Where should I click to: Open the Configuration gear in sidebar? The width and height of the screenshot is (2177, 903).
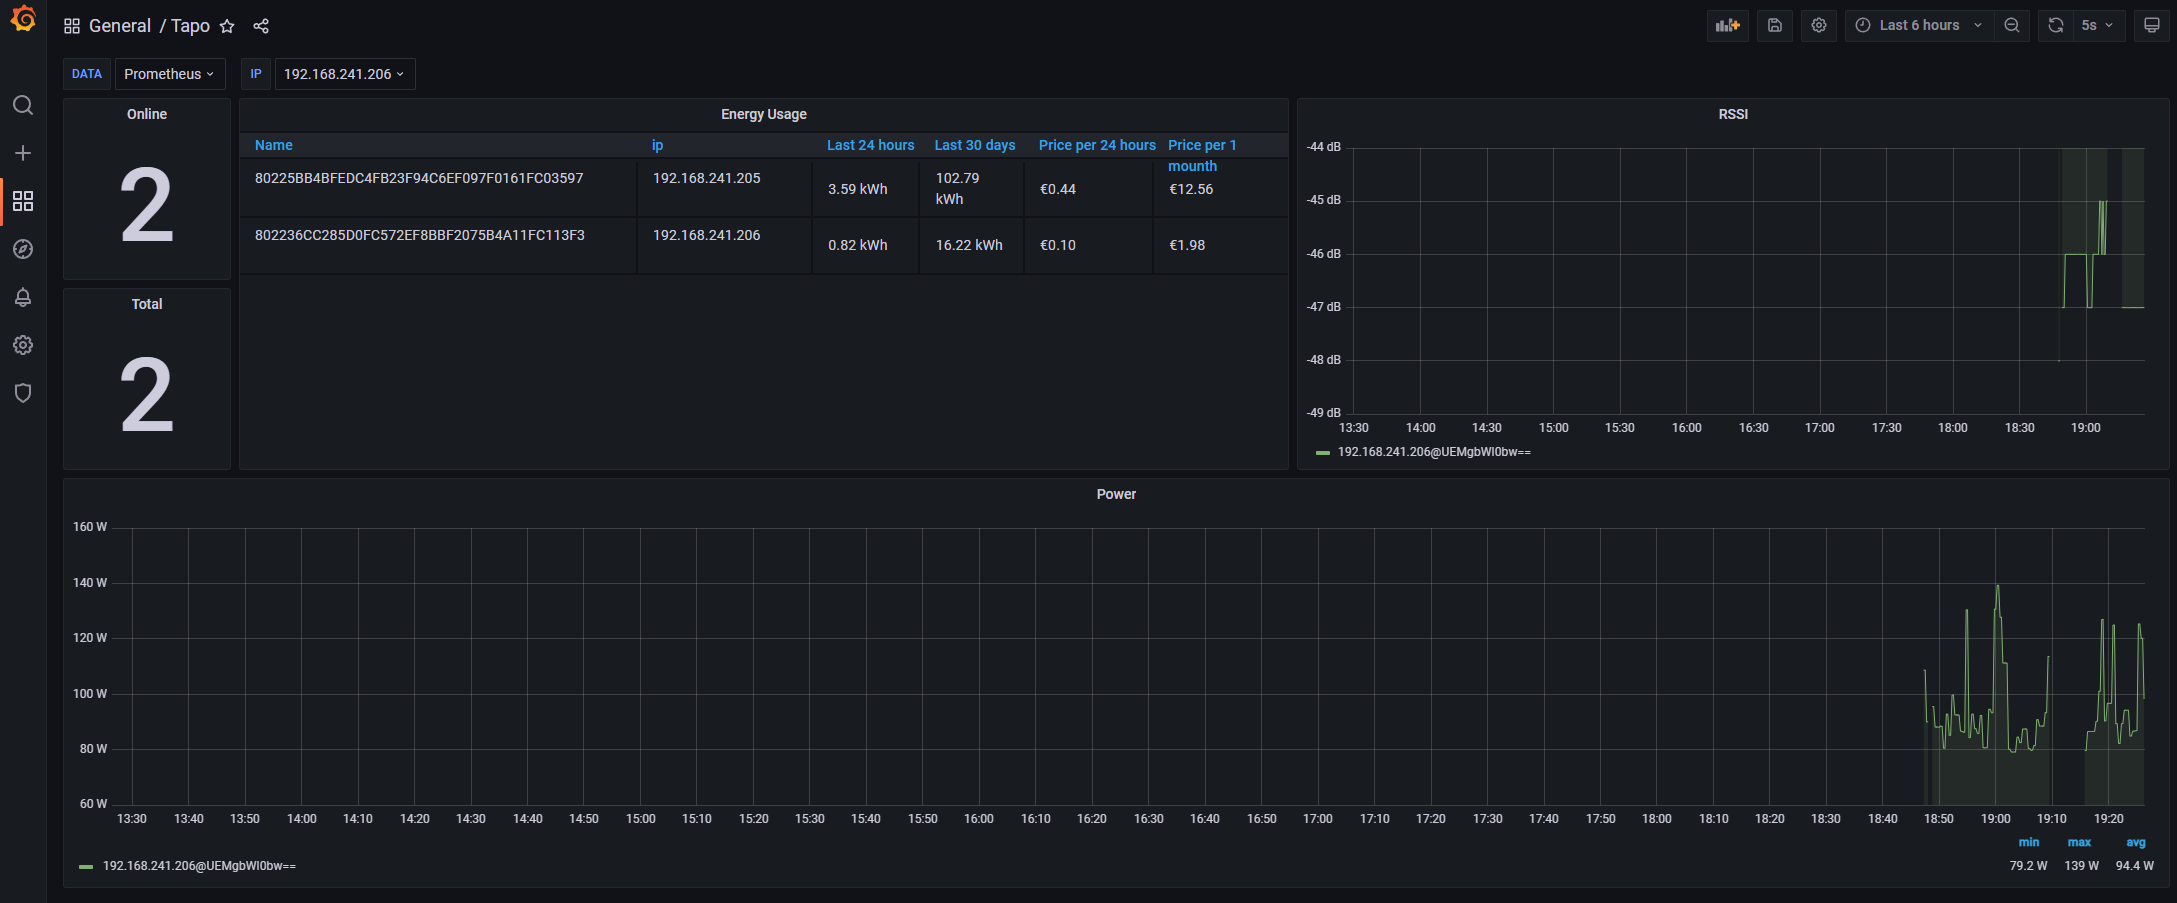pos(23,345)
